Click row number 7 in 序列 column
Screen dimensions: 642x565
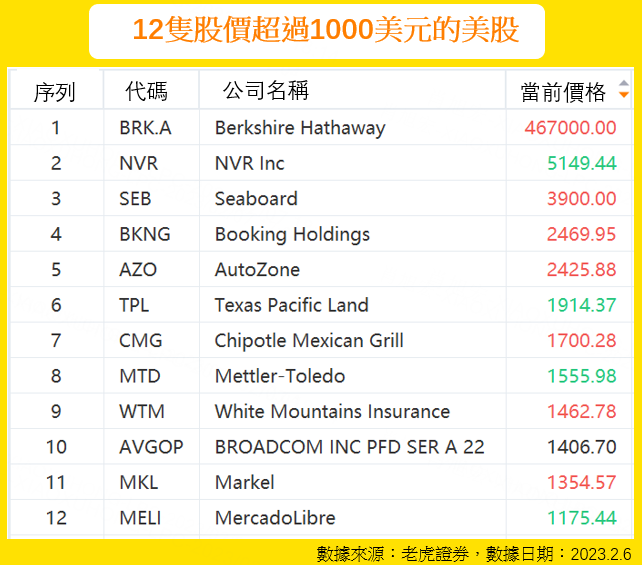pos(56,341)
